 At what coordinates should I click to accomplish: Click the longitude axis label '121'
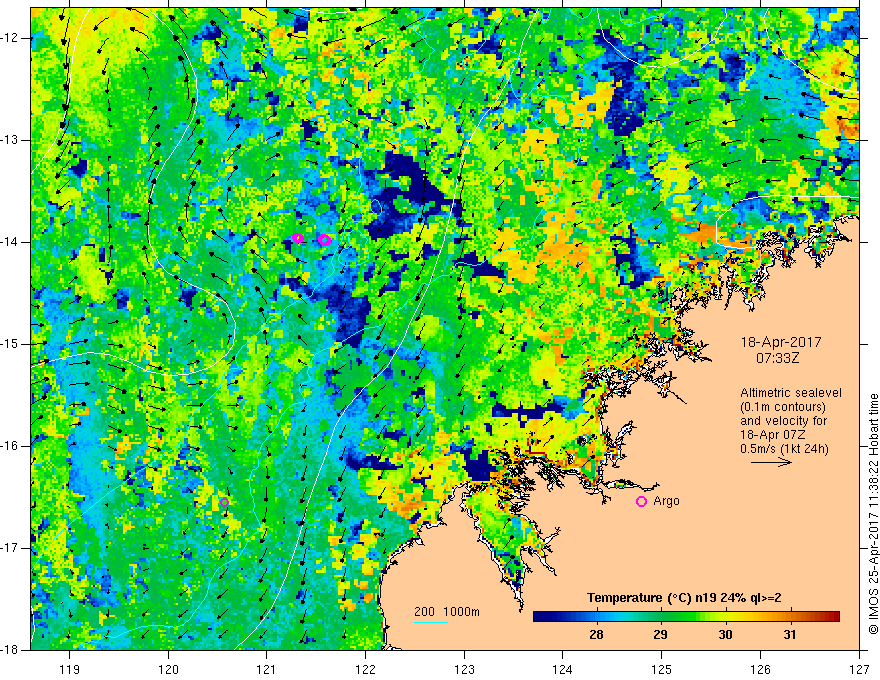(x=267, y=669)
